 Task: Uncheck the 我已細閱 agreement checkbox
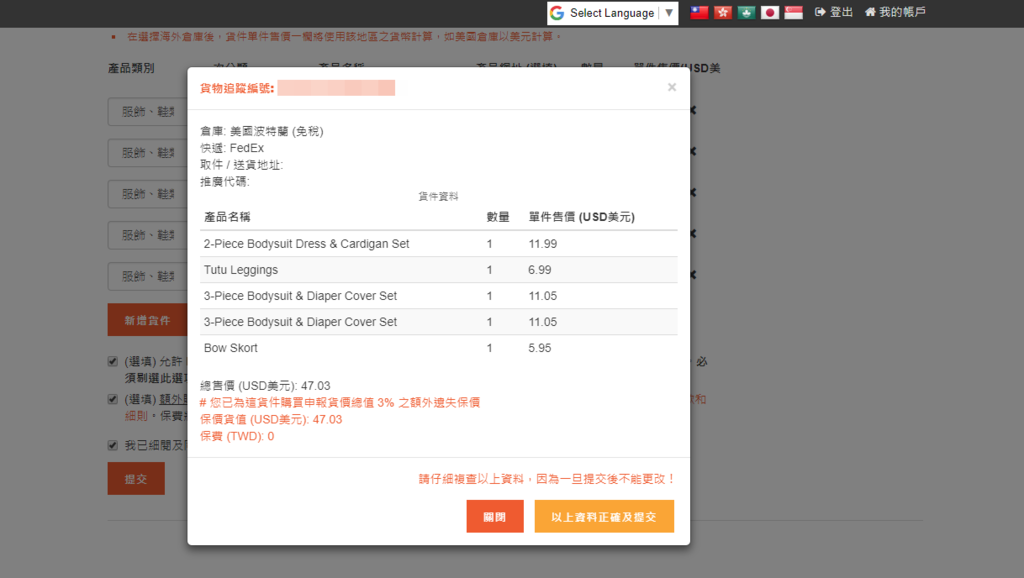click(113, 446)
